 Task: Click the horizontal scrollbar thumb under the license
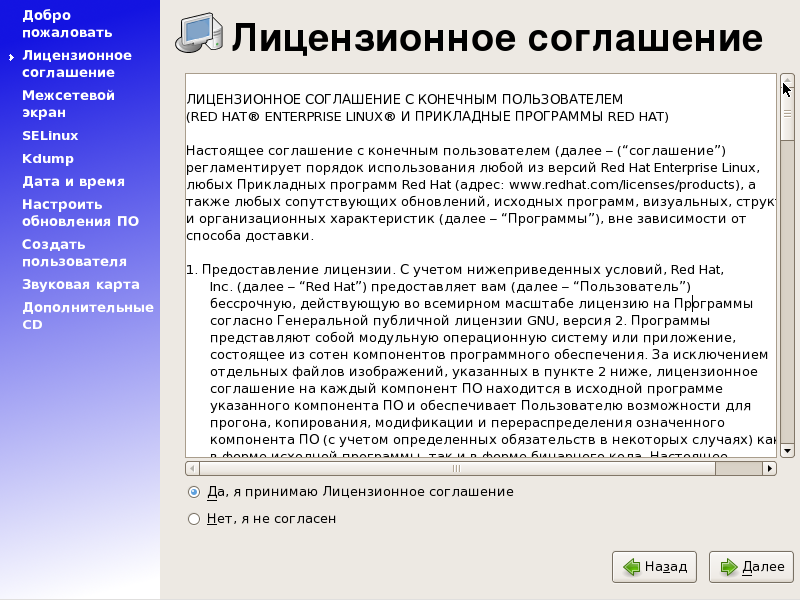coord(440,468)
